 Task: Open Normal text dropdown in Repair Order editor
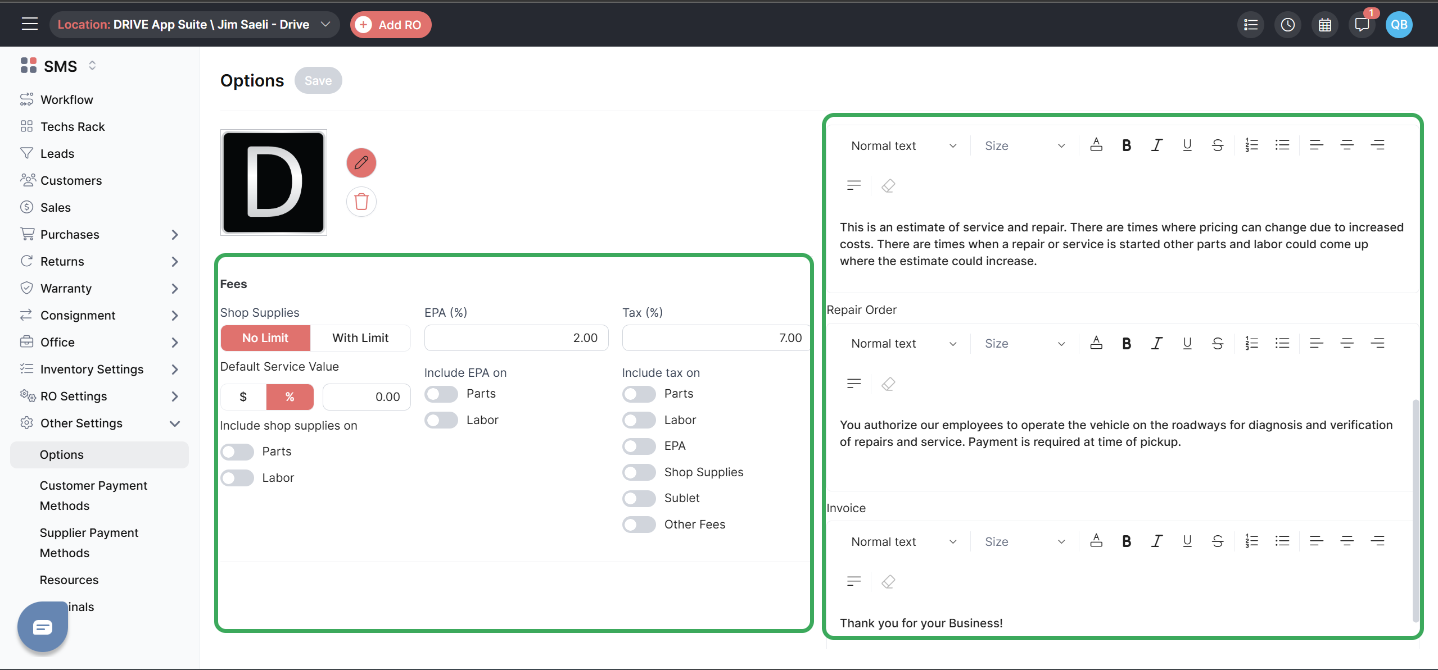904,344
